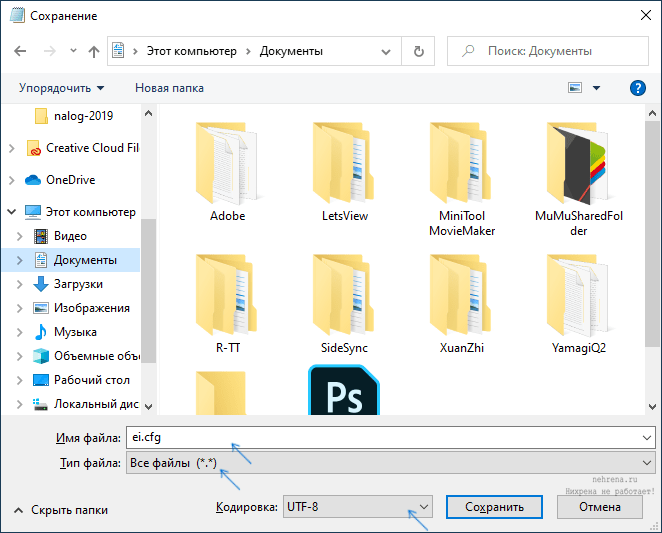Refresh the Documents folder view

pos(418,51)
